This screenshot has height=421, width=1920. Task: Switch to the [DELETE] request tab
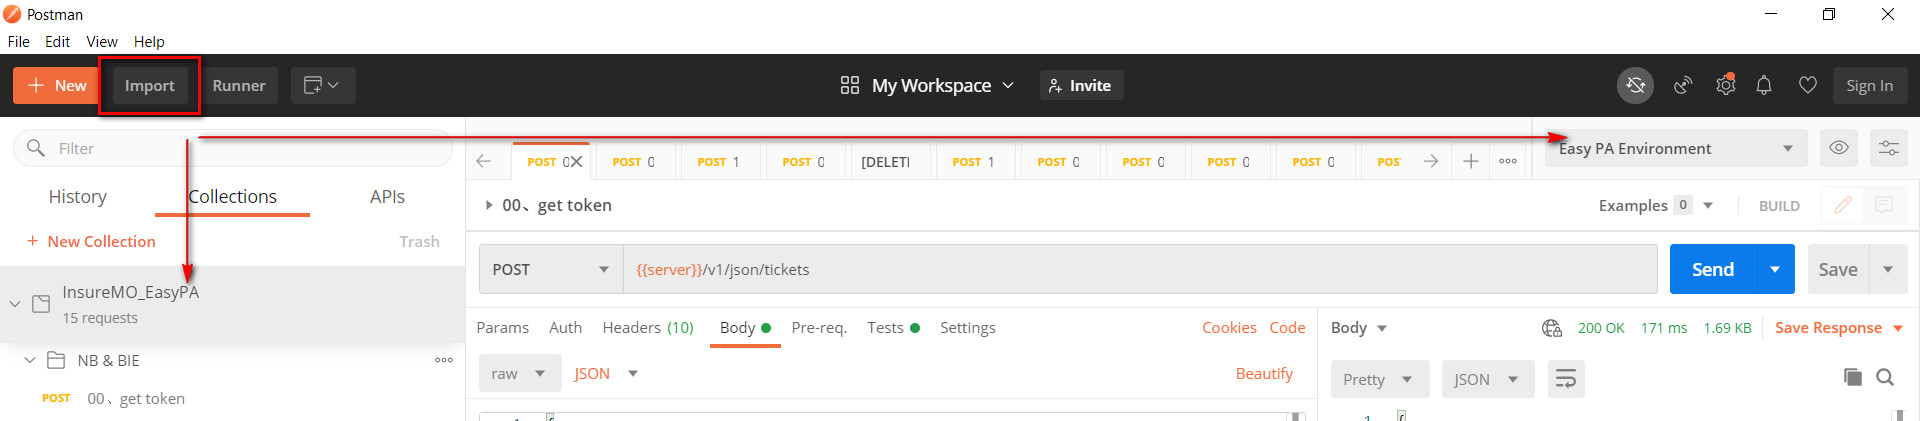pos(886,161)
